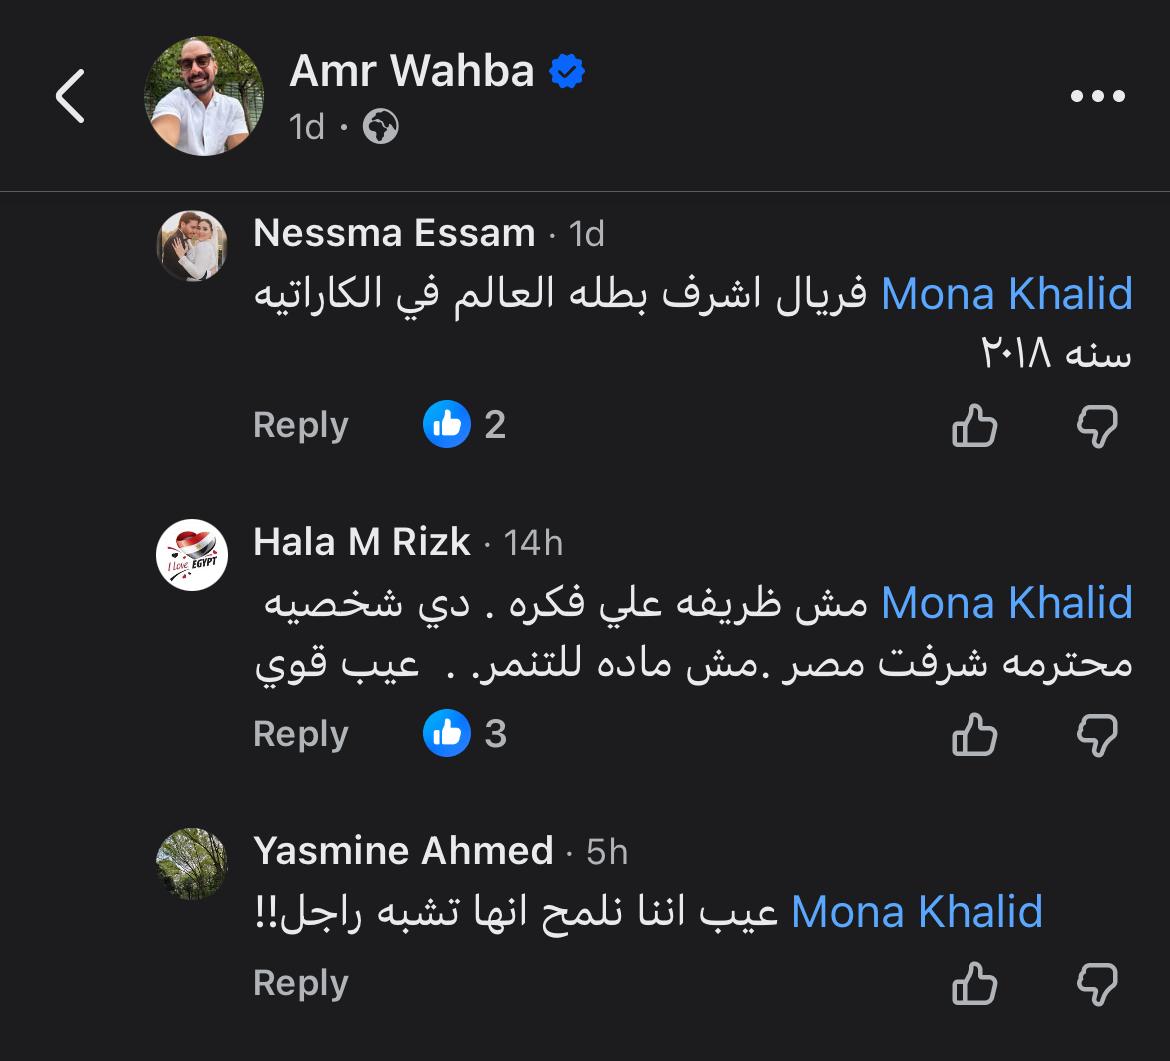Open the three-dot options menu
The width and height of the screenshot is (1170, 1061).
tap(1098, 96)
